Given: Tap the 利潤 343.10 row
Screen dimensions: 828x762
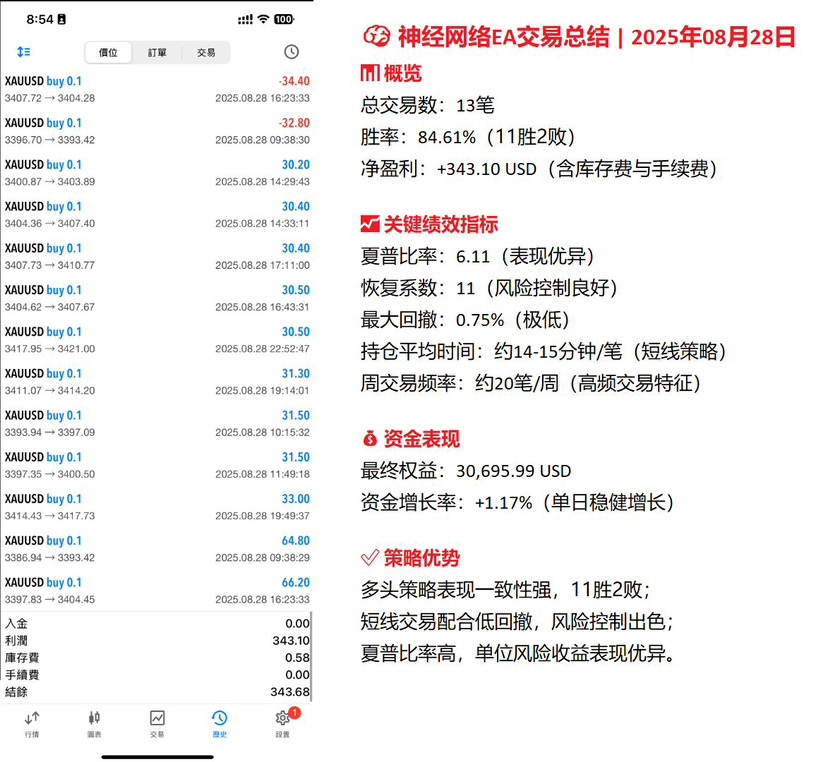Looking at the screenshot, I should pos(157,641).
